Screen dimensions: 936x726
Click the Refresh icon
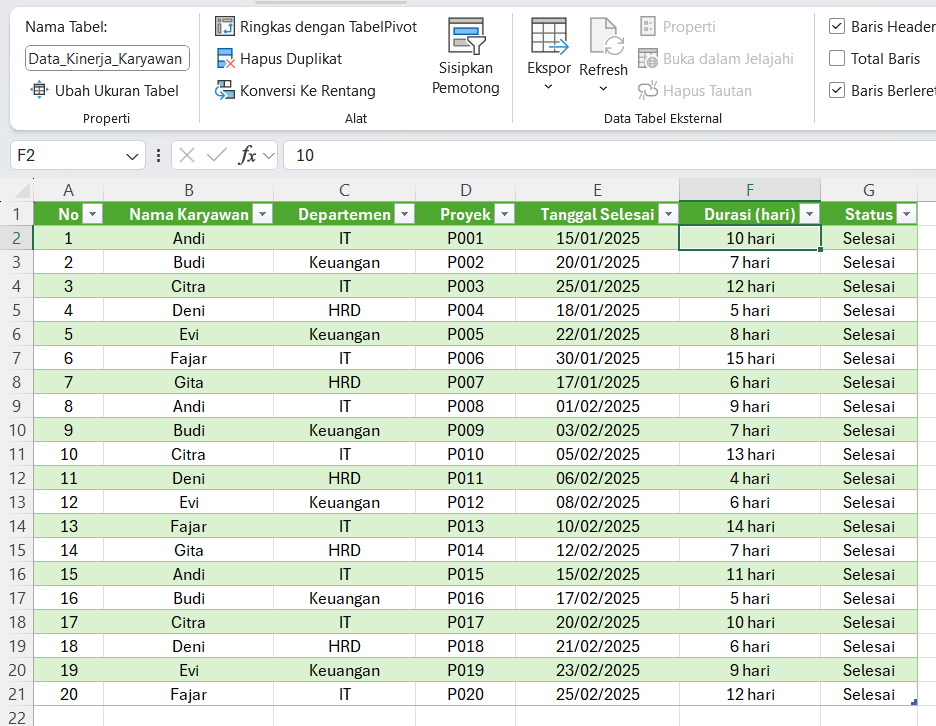[x=605, y=37]
